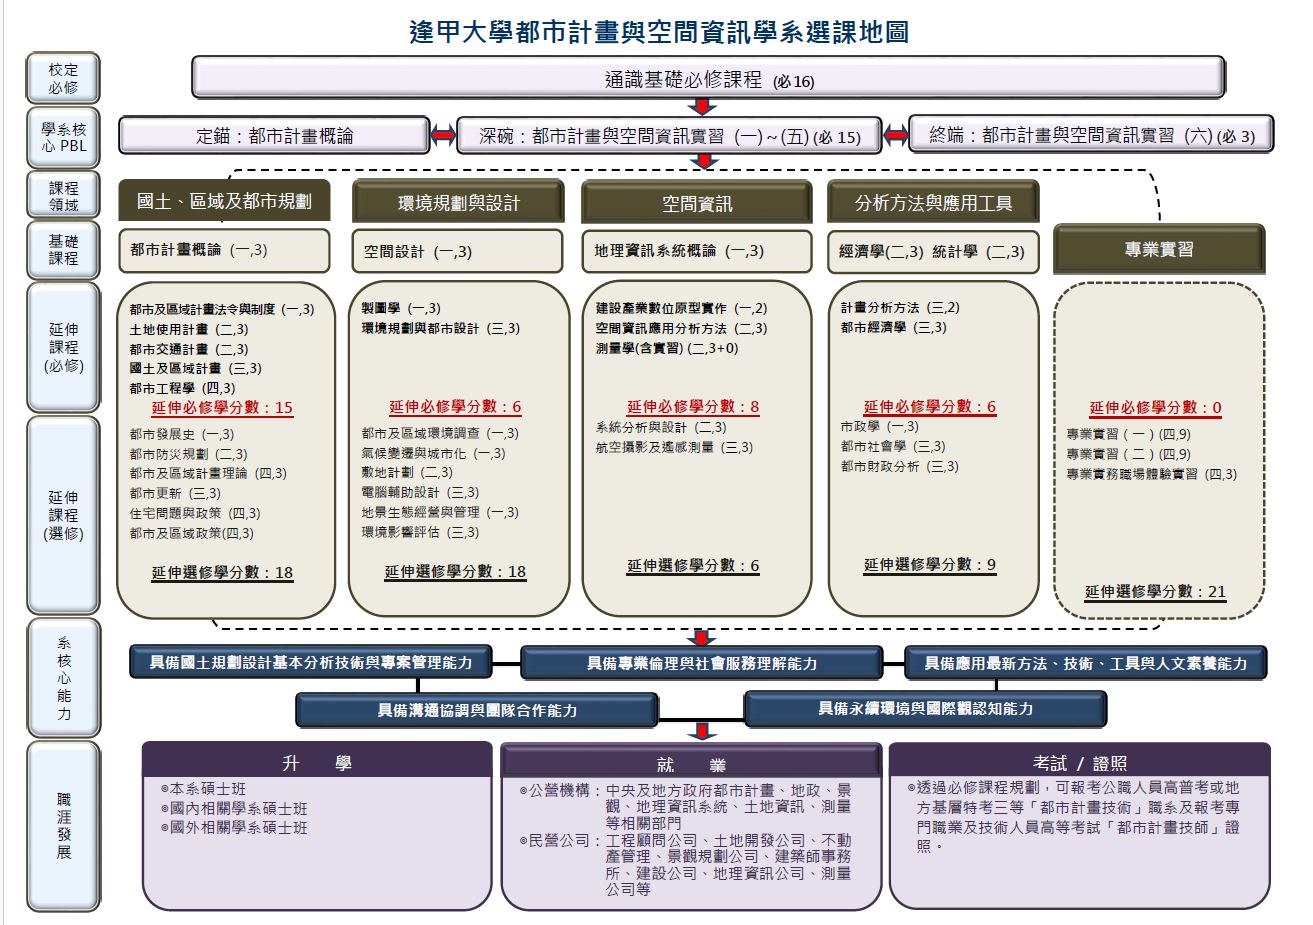The width and height of the screenshot is (1313, 925).
Task: Click 延伸必修學分數：15
Action: 223,407
